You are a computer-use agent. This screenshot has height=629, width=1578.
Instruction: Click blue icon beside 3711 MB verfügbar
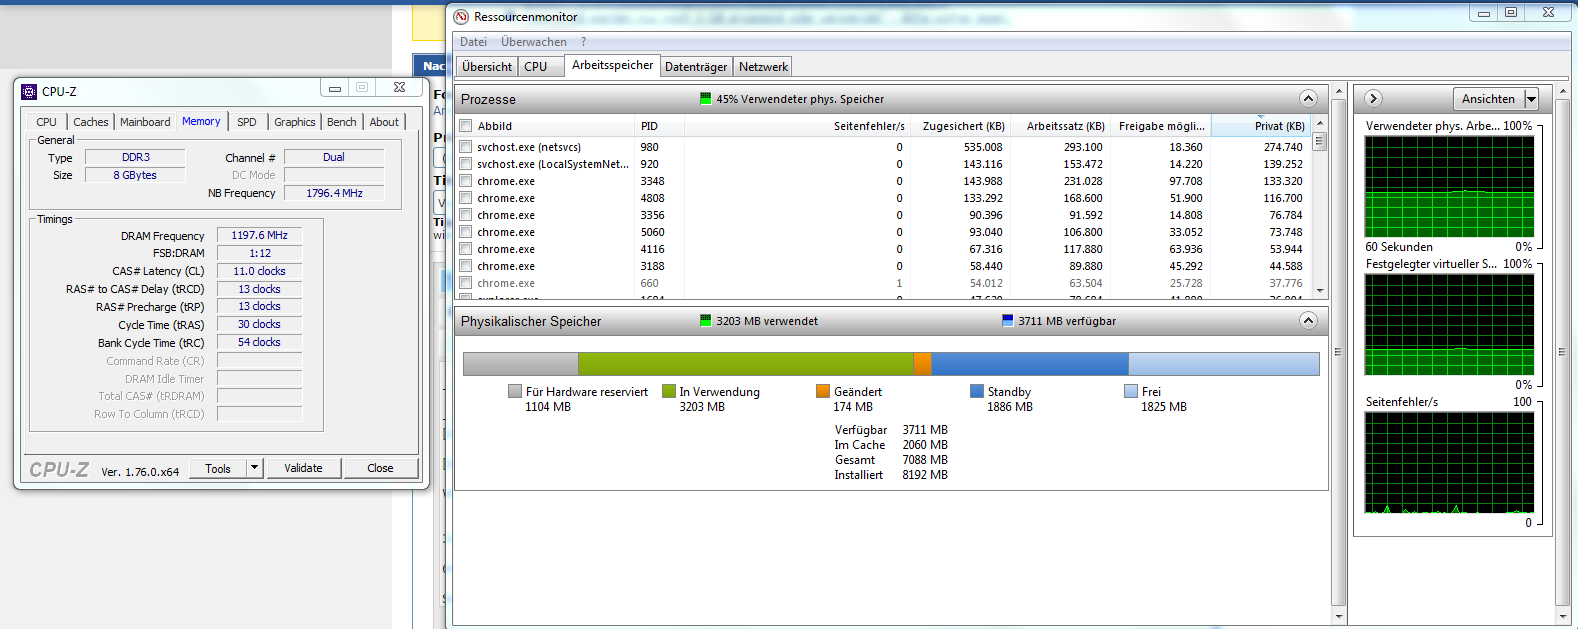1008,321
